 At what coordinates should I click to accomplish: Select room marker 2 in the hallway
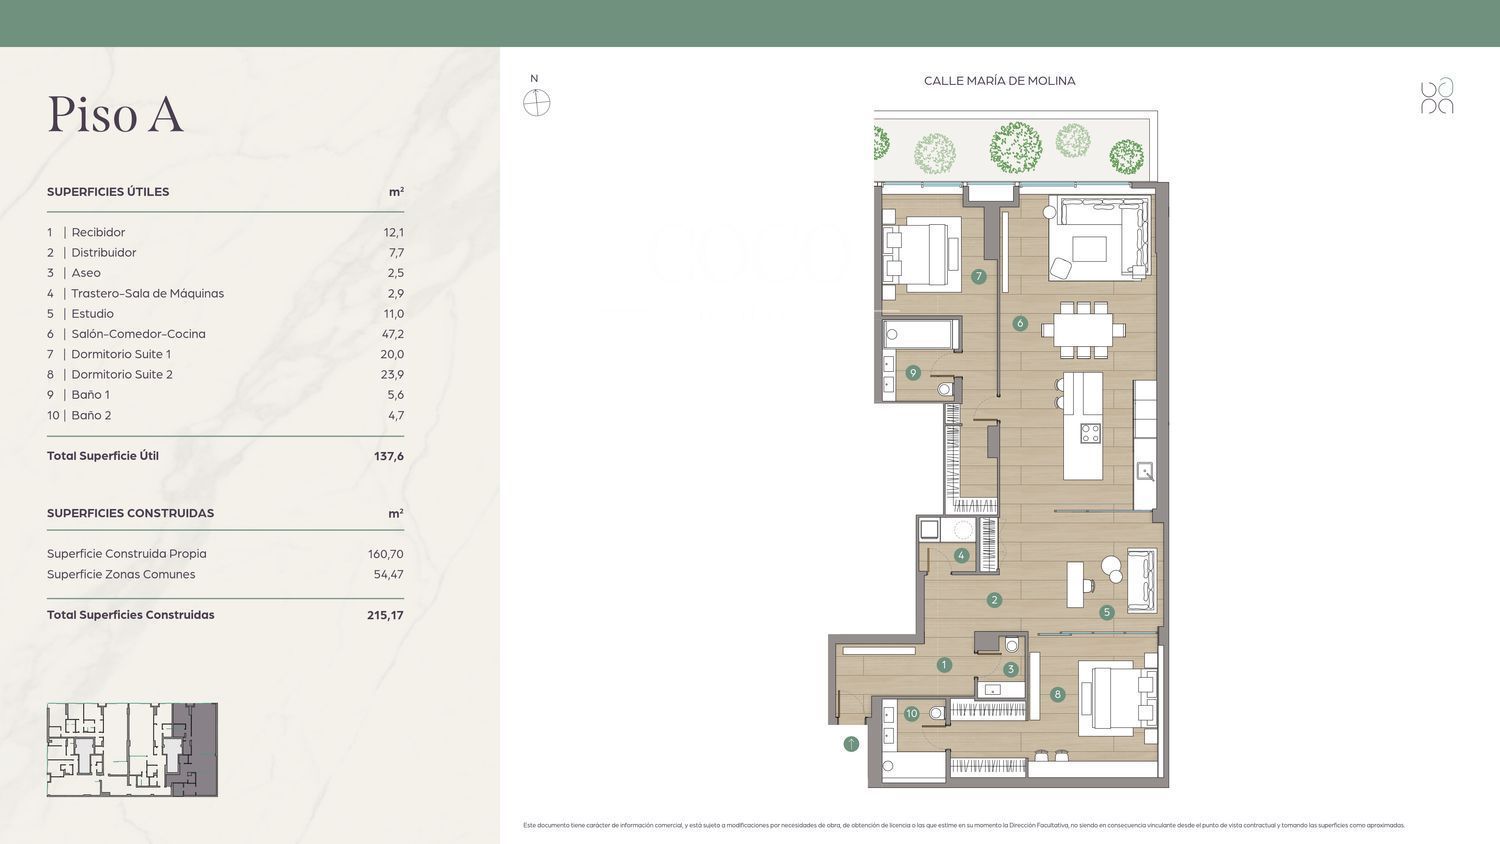tap(994, 600)
